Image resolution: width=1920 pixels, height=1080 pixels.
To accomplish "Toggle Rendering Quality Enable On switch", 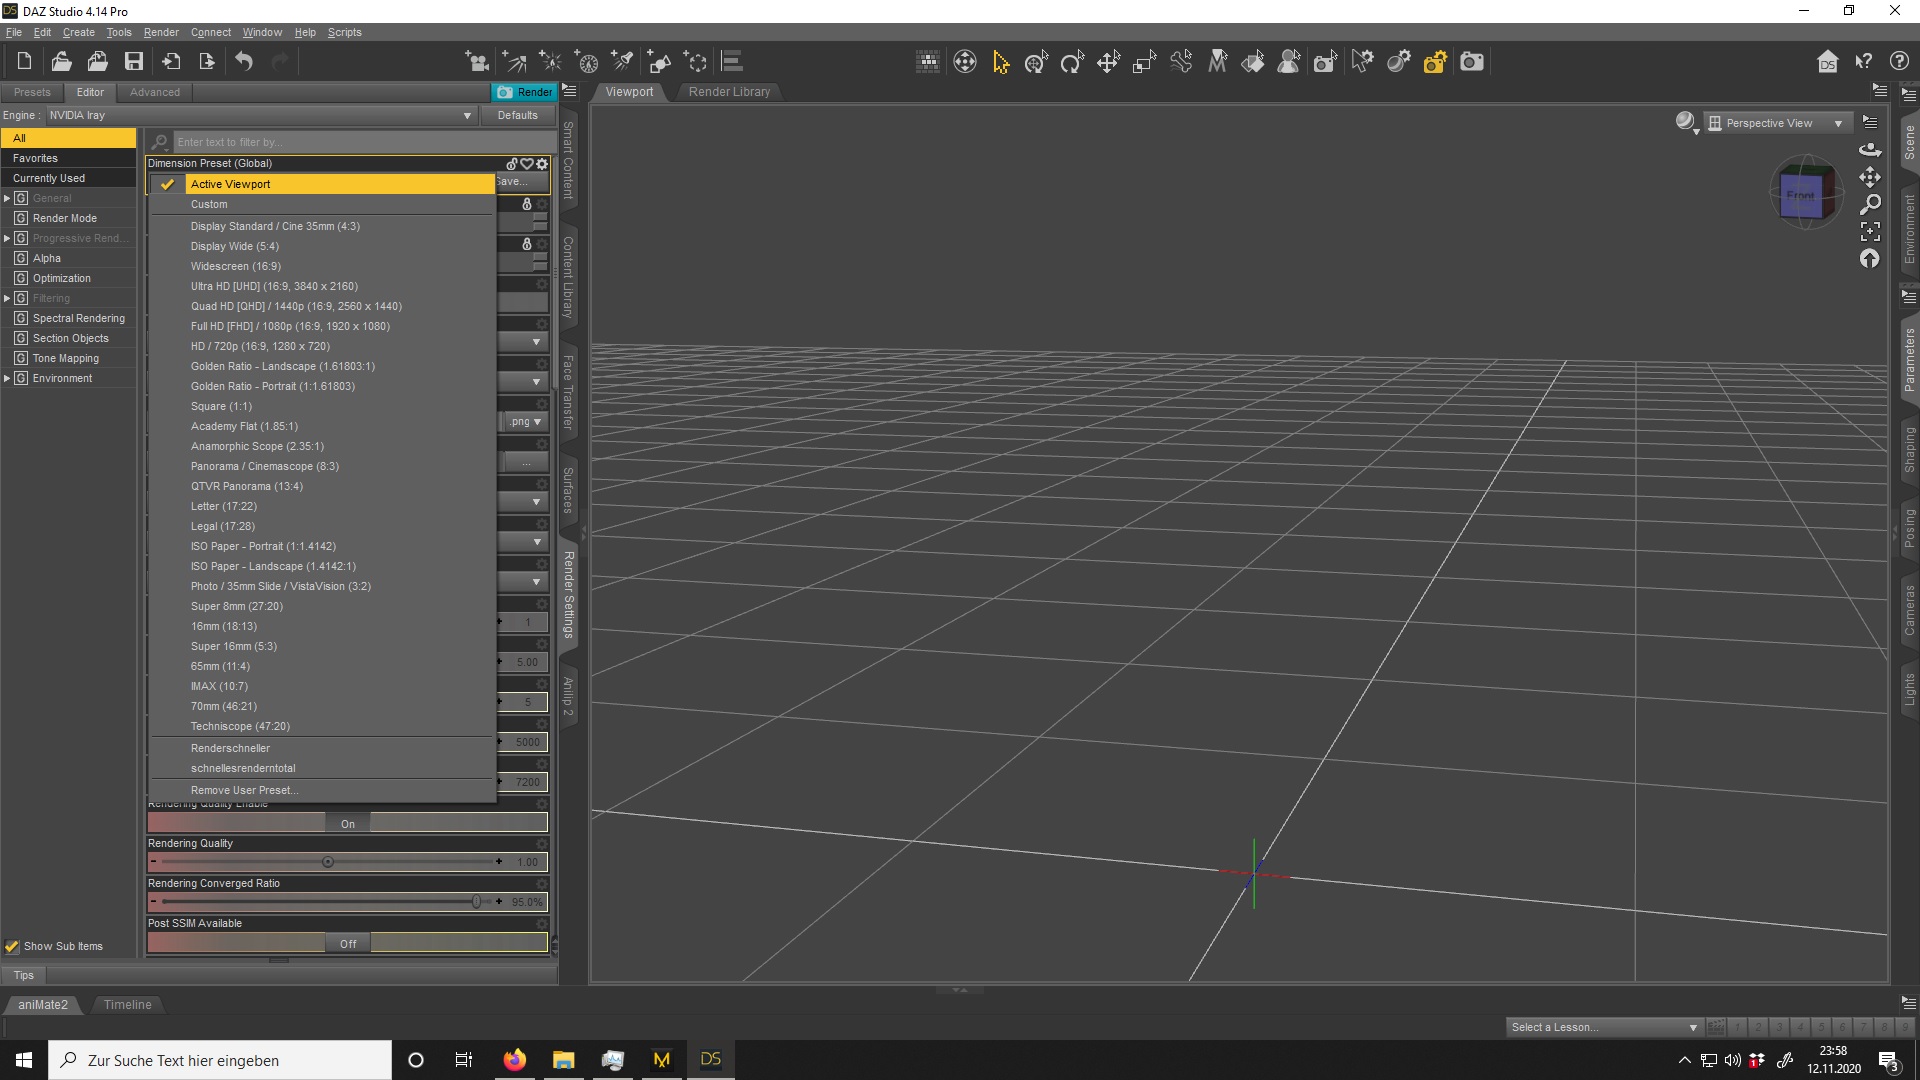I will pos(347,824).
